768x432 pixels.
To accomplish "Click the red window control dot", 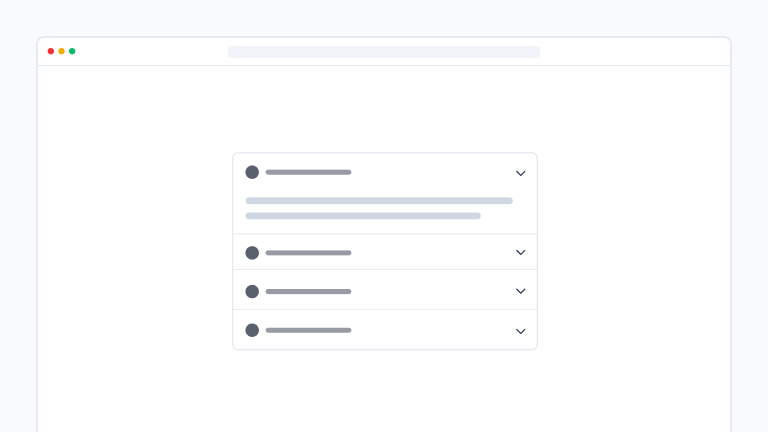I will 51,51.
